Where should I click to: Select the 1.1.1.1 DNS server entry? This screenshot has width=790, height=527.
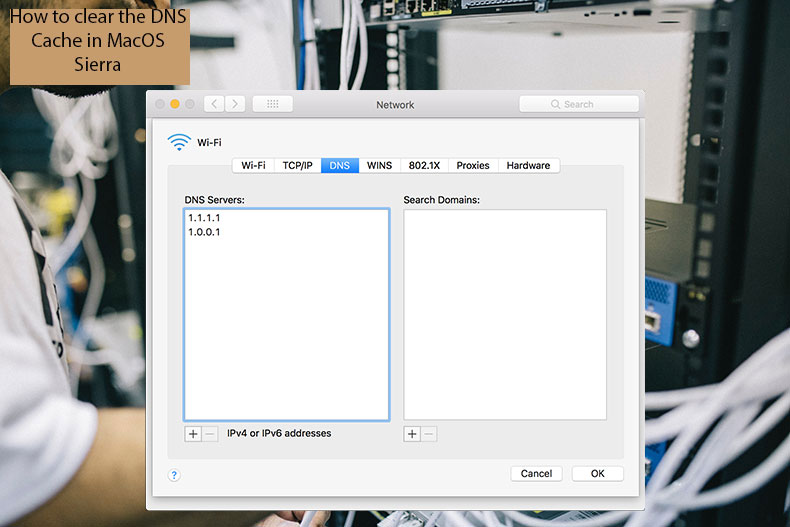(204, 217)
